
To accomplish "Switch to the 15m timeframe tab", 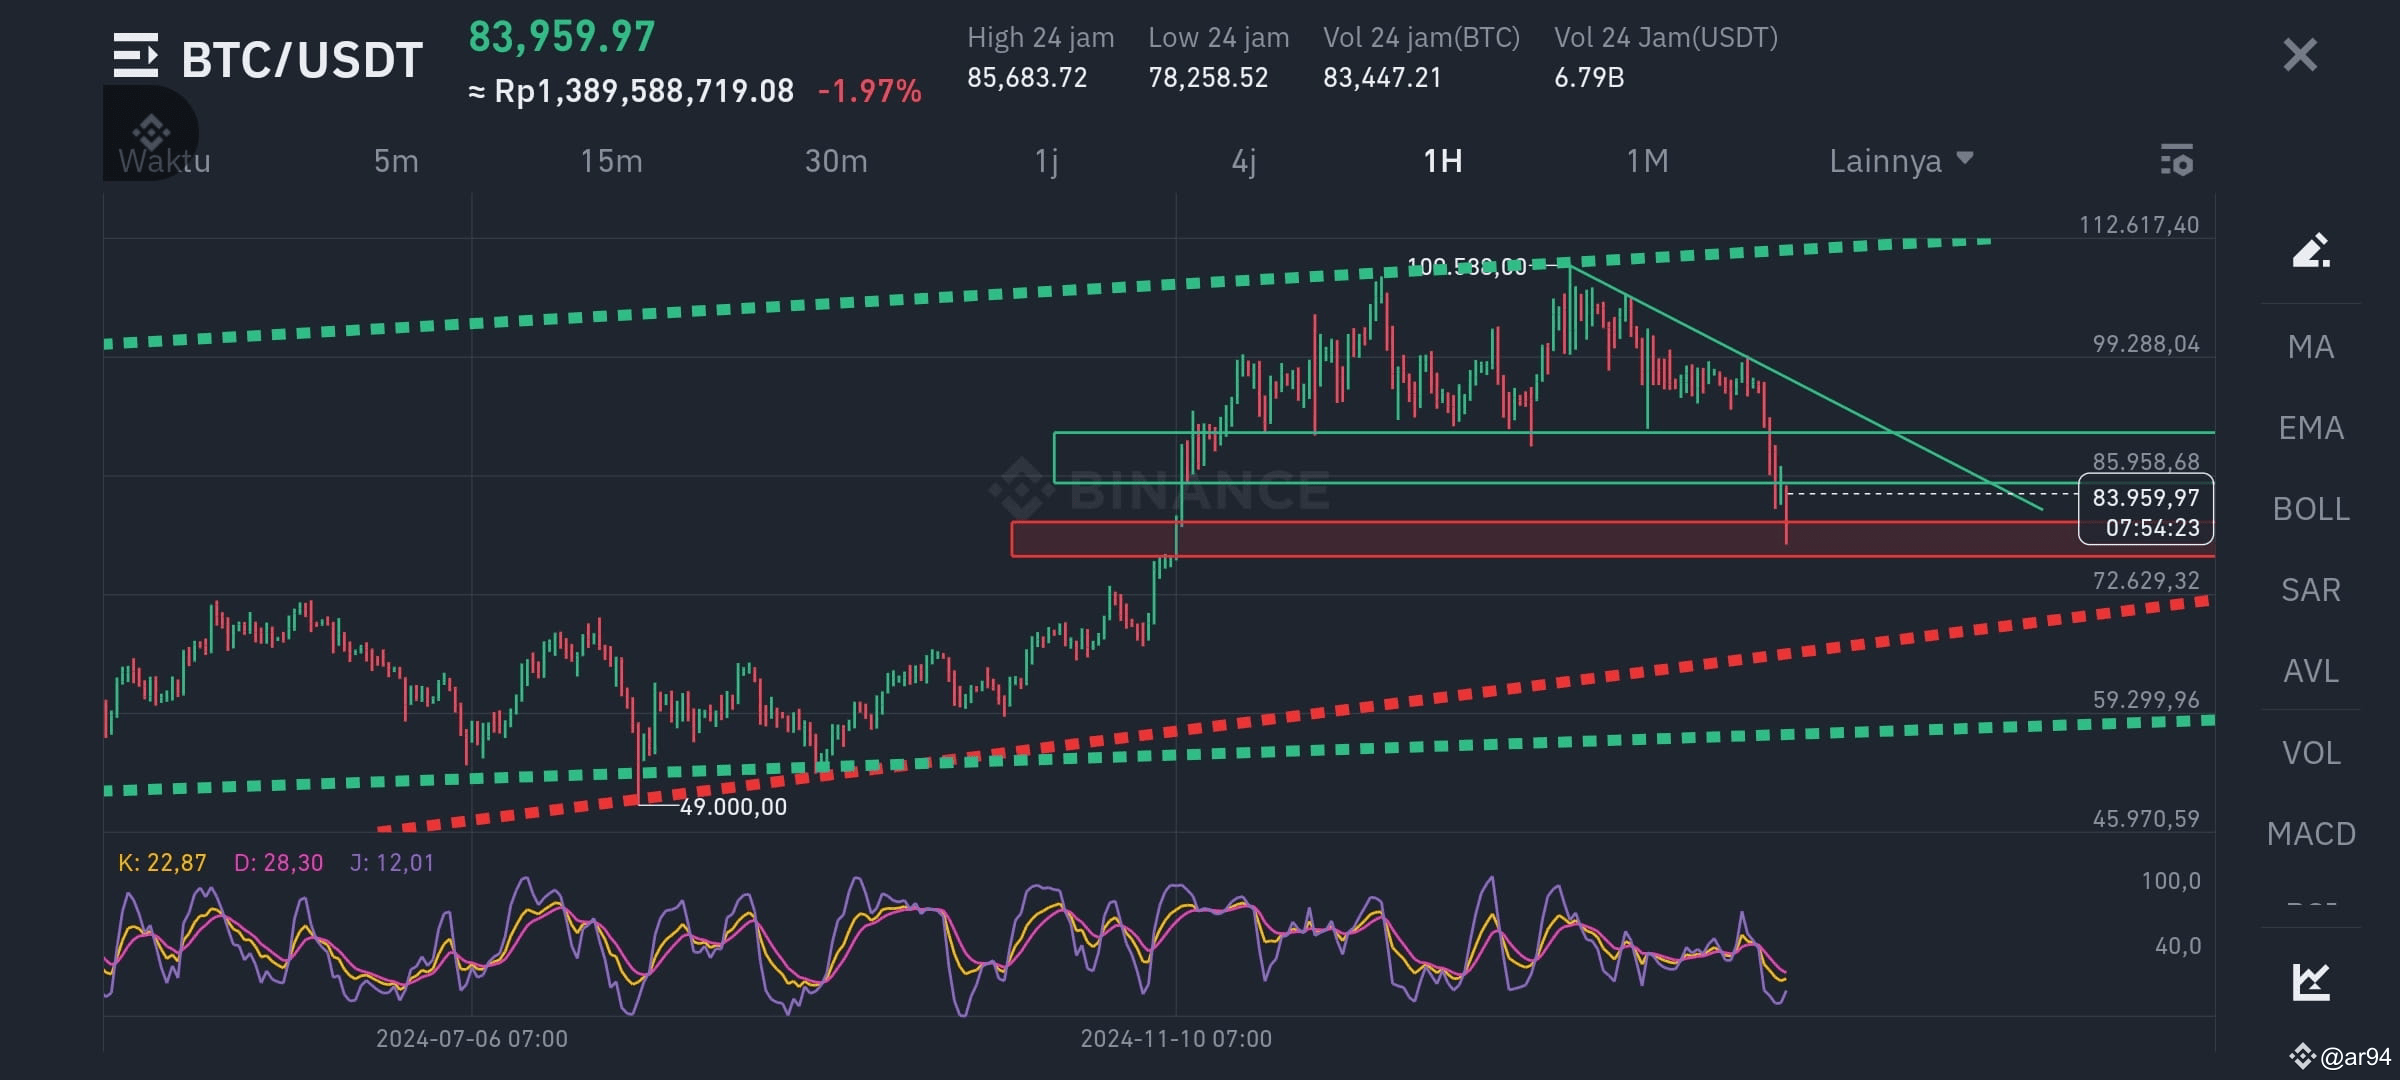I will [611, 160].
